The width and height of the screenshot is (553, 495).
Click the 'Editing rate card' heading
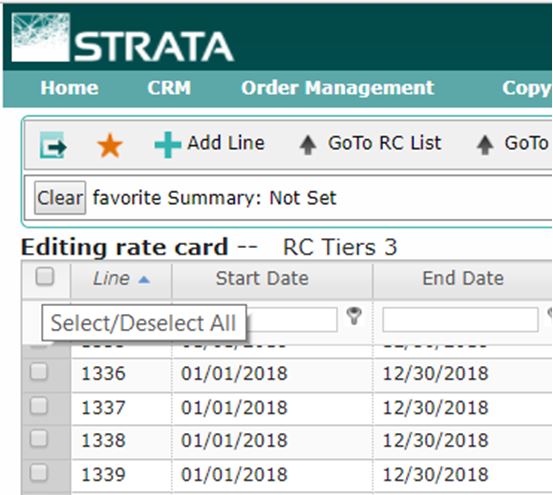124,248
